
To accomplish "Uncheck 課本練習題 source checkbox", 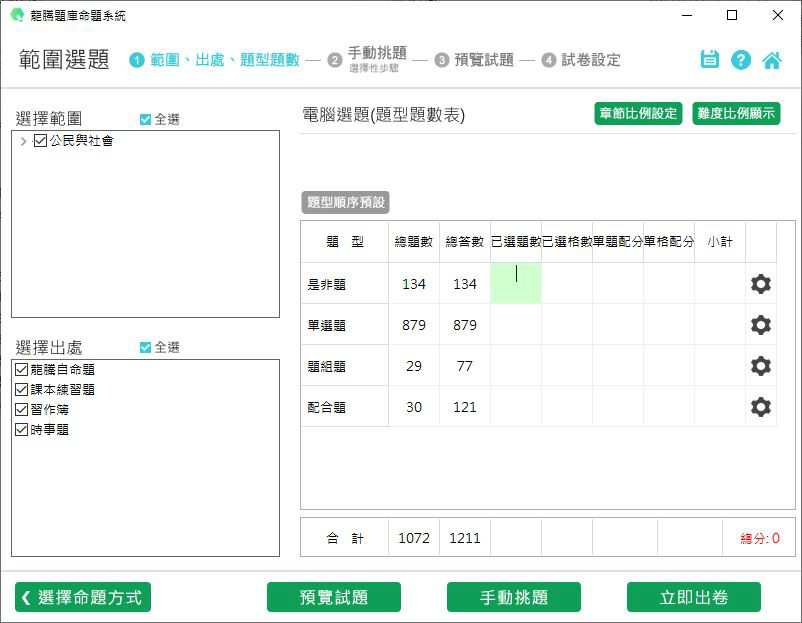I will pos(21,389).
